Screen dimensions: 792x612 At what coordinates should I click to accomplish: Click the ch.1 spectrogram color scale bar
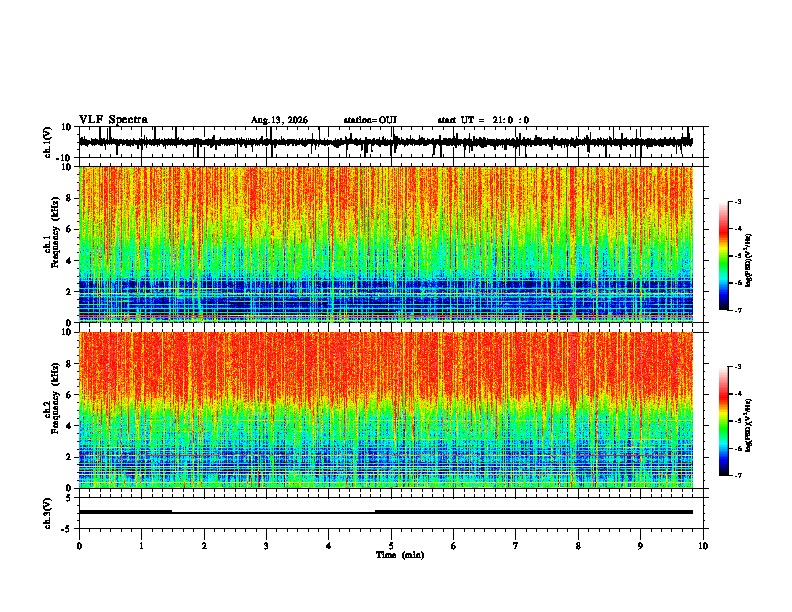click(x=724, y=256)
